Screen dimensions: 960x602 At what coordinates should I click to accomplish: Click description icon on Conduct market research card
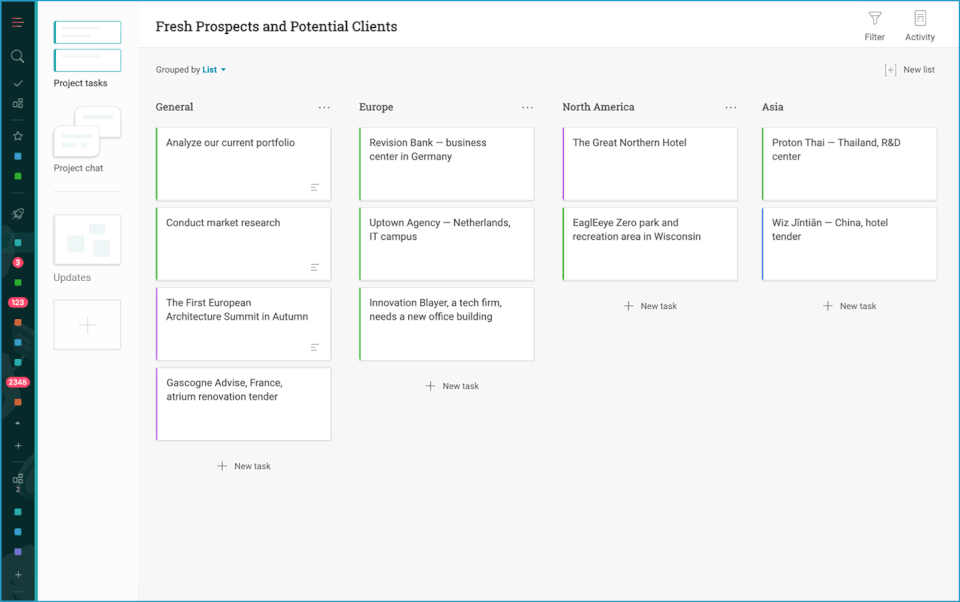(315, 267)
